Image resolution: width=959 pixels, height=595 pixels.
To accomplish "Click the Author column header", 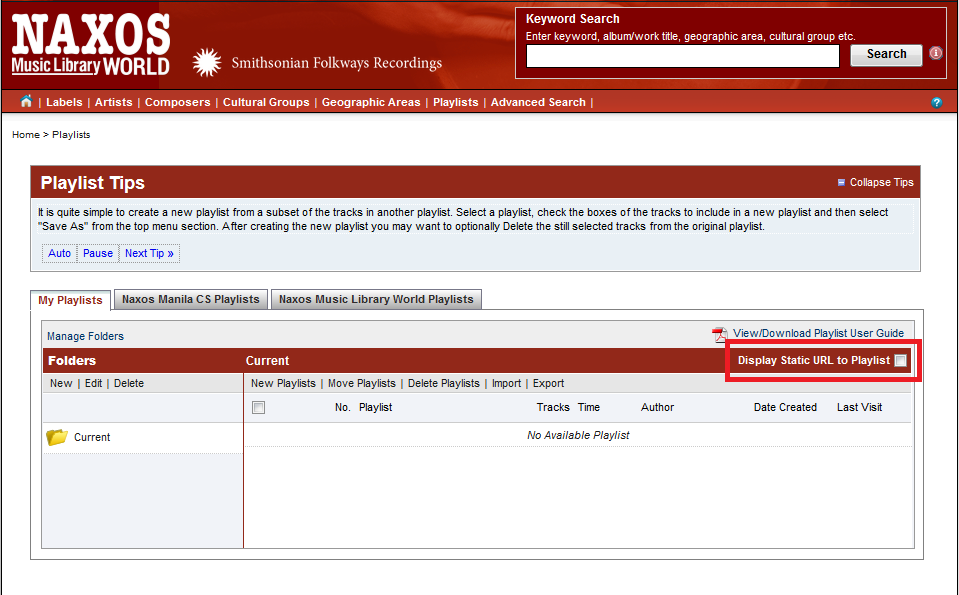I will pyautogui.click(x=657, y=407).
